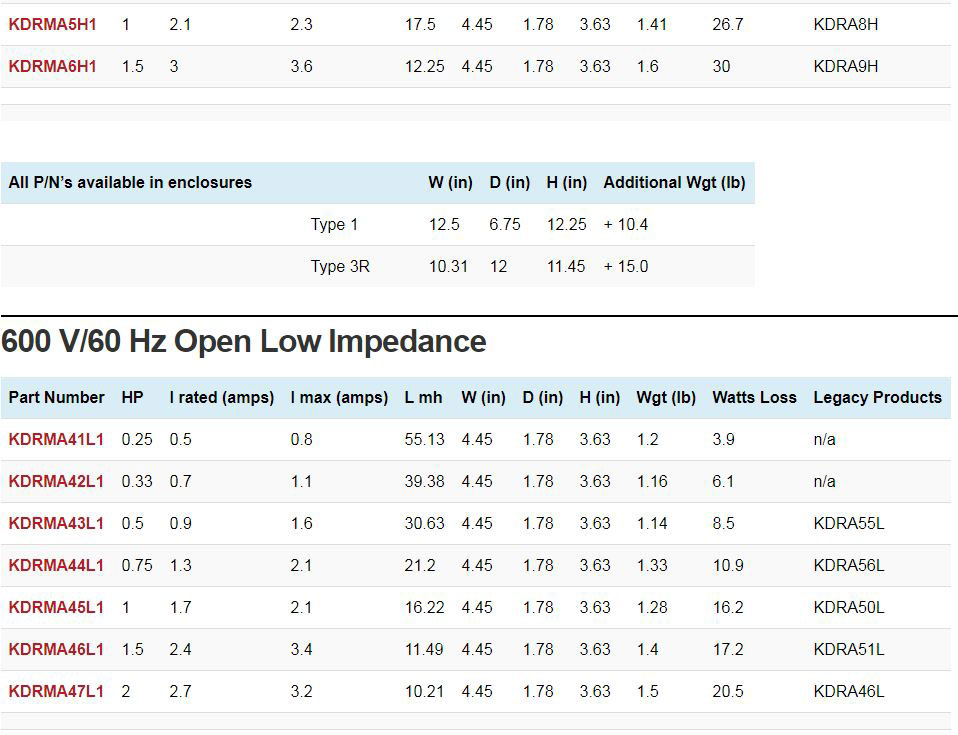The height and width of the screenshot is (735, 958).
Task: Click the '3.4' I max value for KDRMA46L1
Action: (301, 649)
